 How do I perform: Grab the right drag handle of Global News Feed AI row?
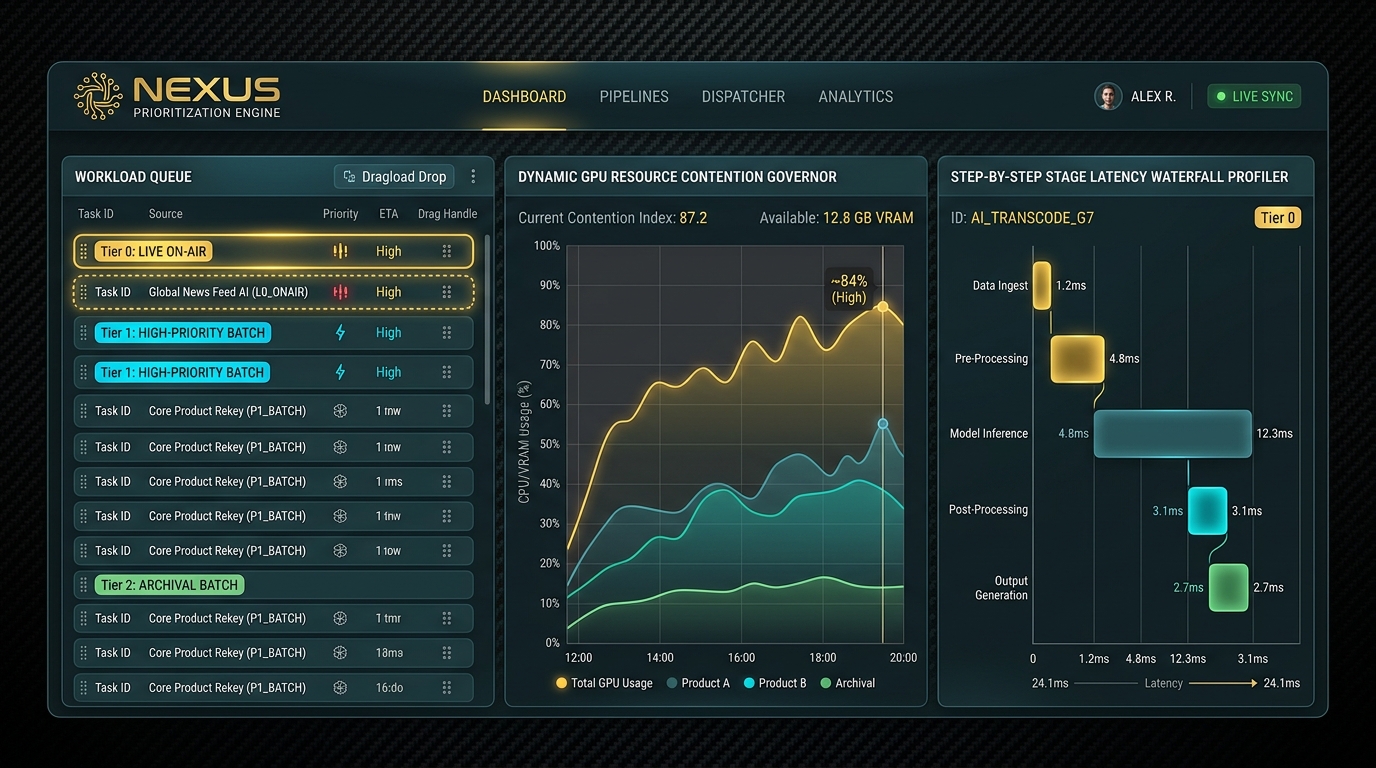(x=447, y=292)
